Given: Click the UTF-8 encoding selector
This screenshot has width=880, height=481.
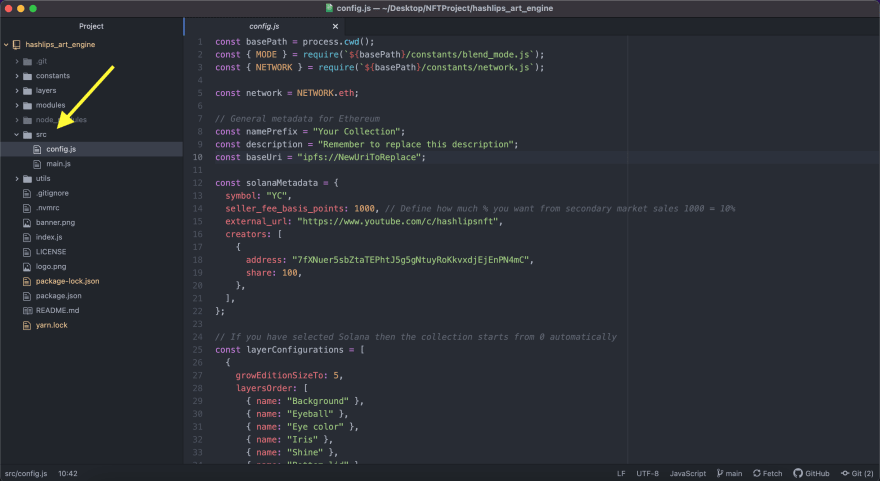Looking at the screenshot, I should pyautogui.click(x=647, y=473).
